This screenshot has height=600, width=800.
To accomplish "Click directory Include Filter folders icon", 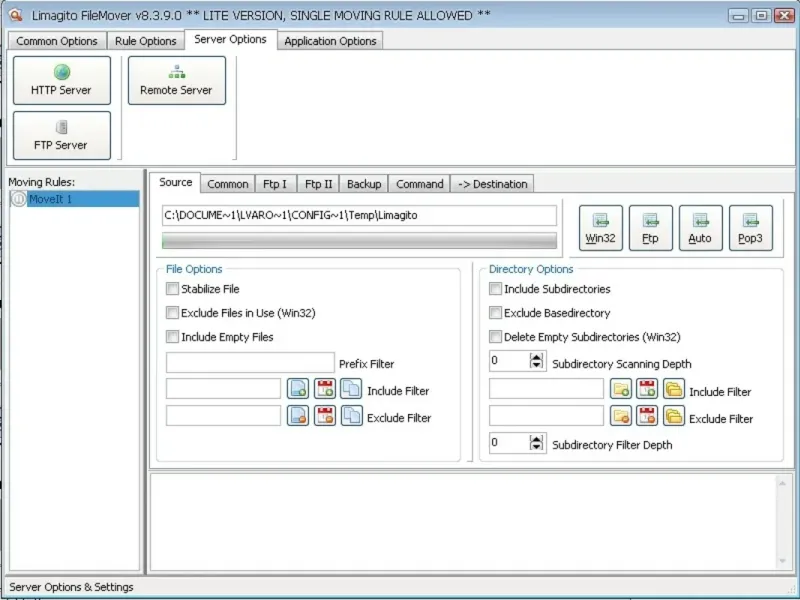I will click(x=673, y=389).
